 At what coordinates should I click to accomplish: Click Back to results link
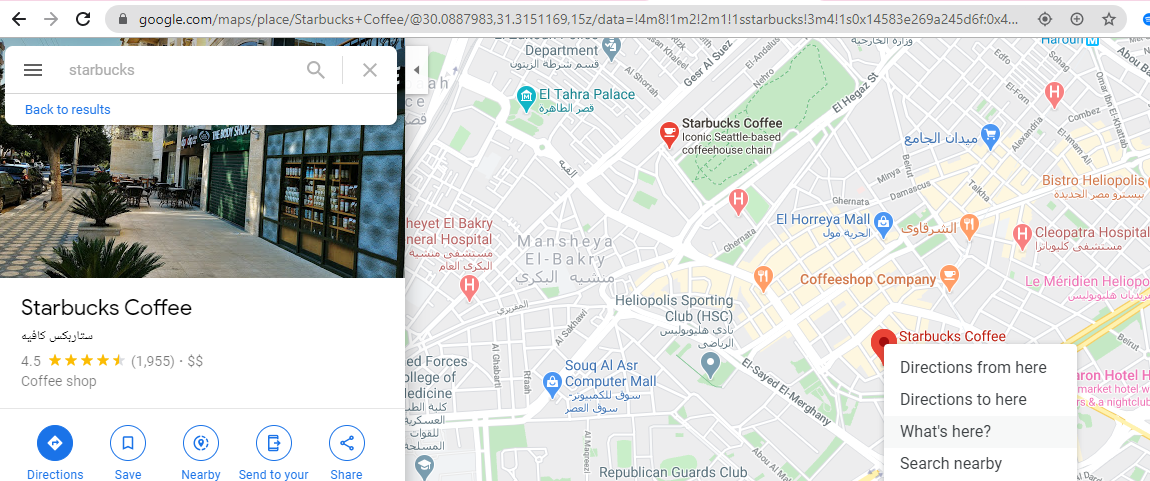67,109
